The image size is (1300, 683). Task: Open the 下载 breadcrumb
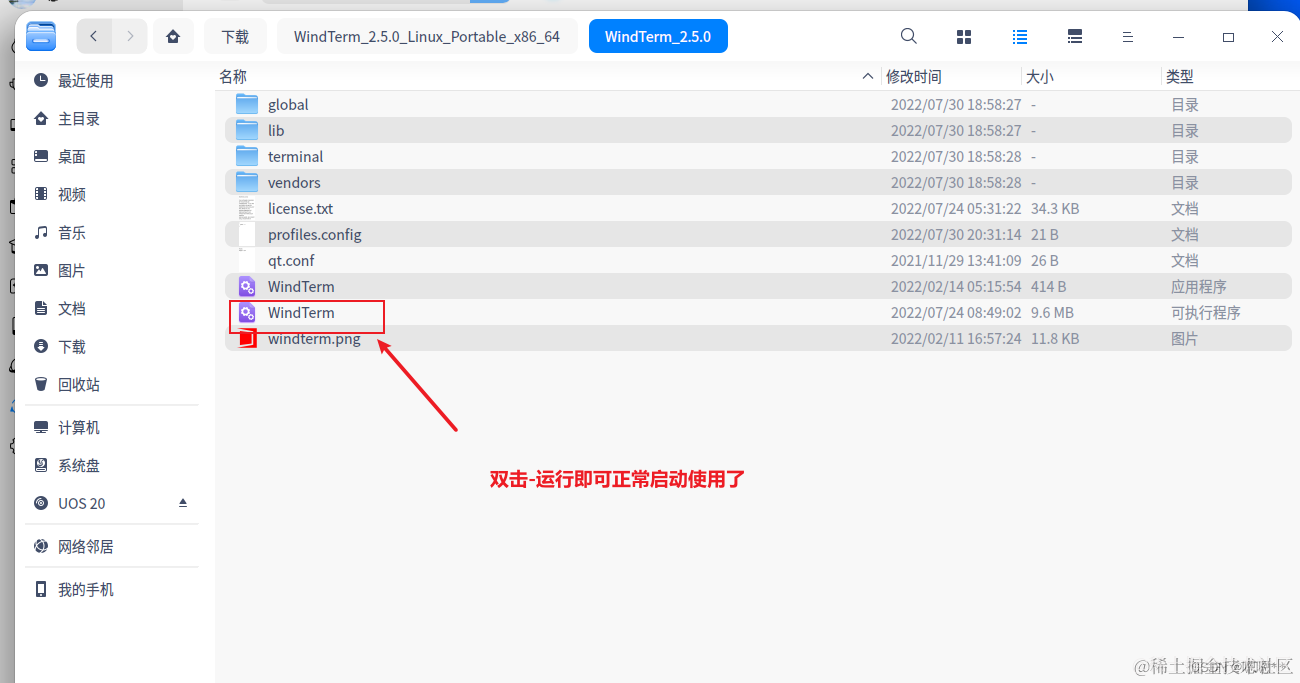[x=235, y=36]
